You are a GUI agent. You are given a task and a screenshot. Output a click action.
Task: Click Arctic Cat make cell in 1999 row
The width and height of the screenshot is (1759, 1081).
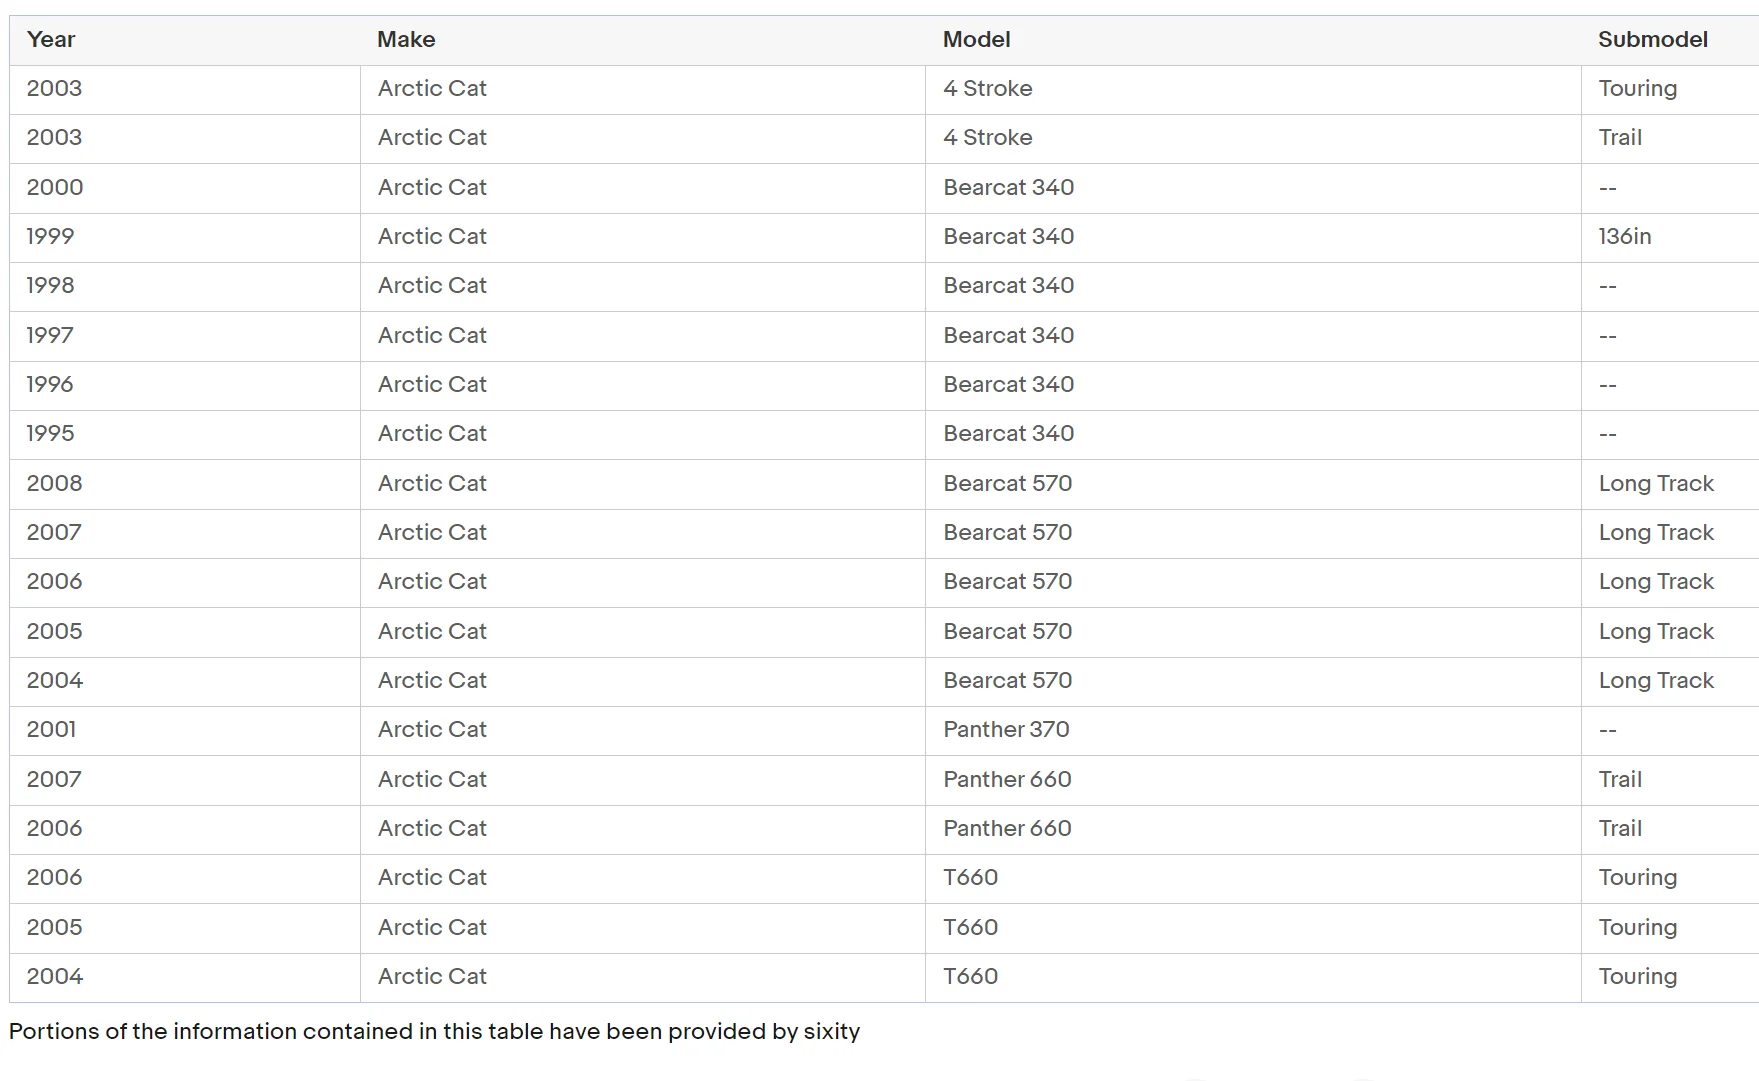click(x=432, y=237)
